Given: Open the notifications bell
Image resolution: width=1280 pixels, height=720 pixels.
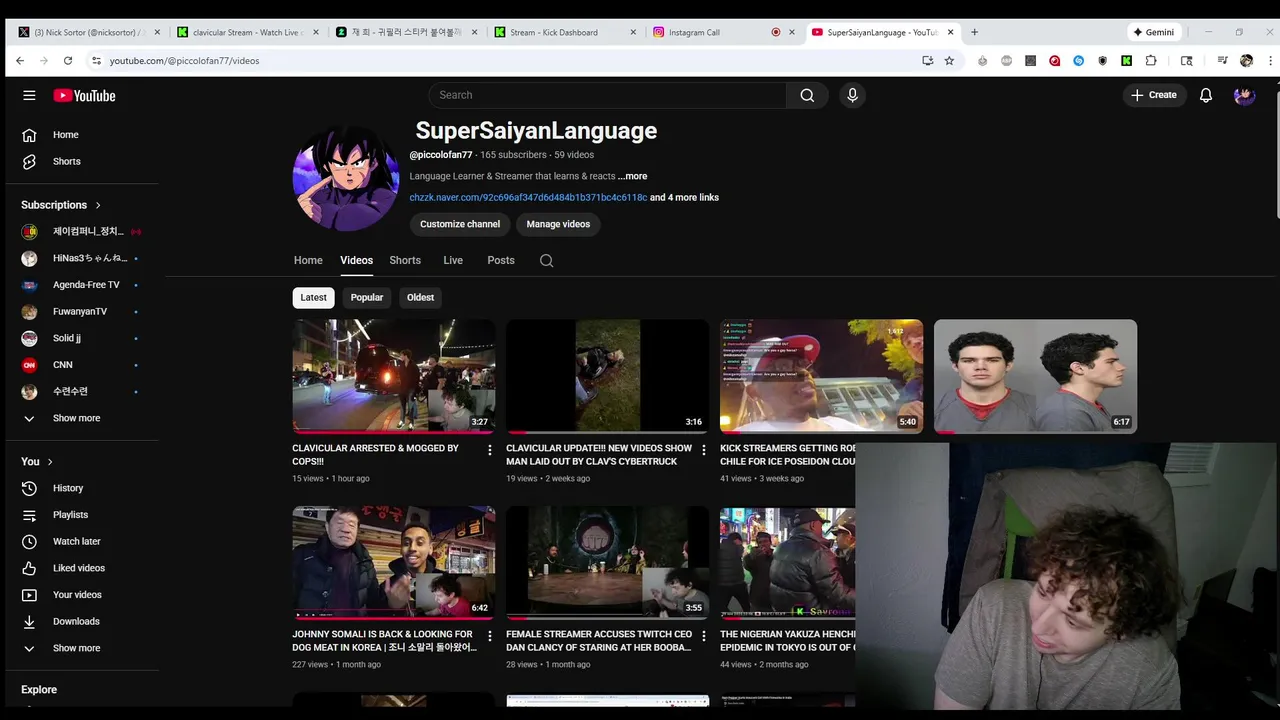Looking at the screenshot, I should [1206, 95].
